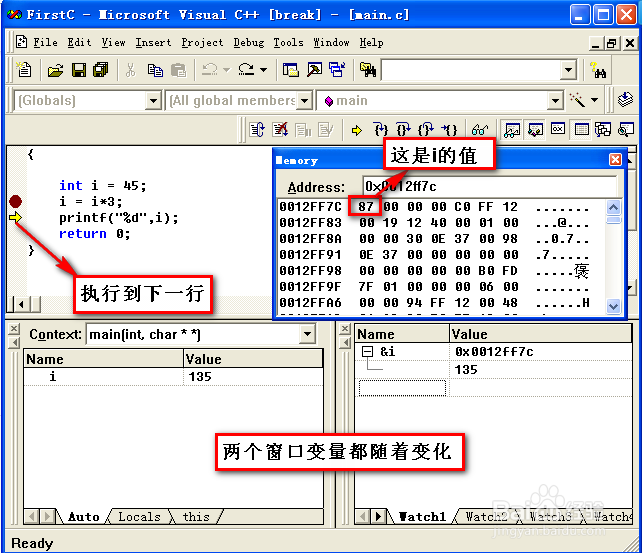Click the Step Over icon
This screenshot has height=553, width=642.
tap(404, 130)
